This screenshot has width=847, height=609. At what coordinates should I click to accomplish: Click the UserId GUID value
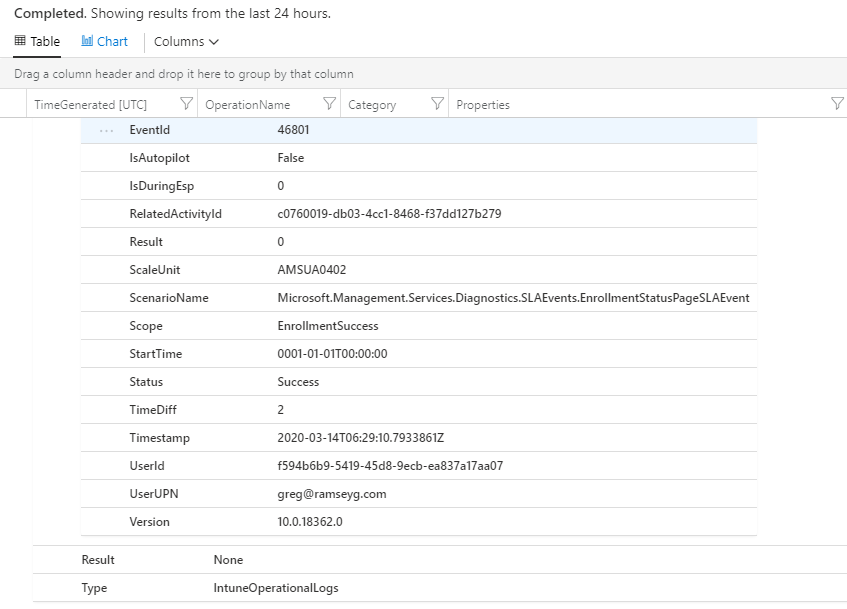click(x=390, y=466)
